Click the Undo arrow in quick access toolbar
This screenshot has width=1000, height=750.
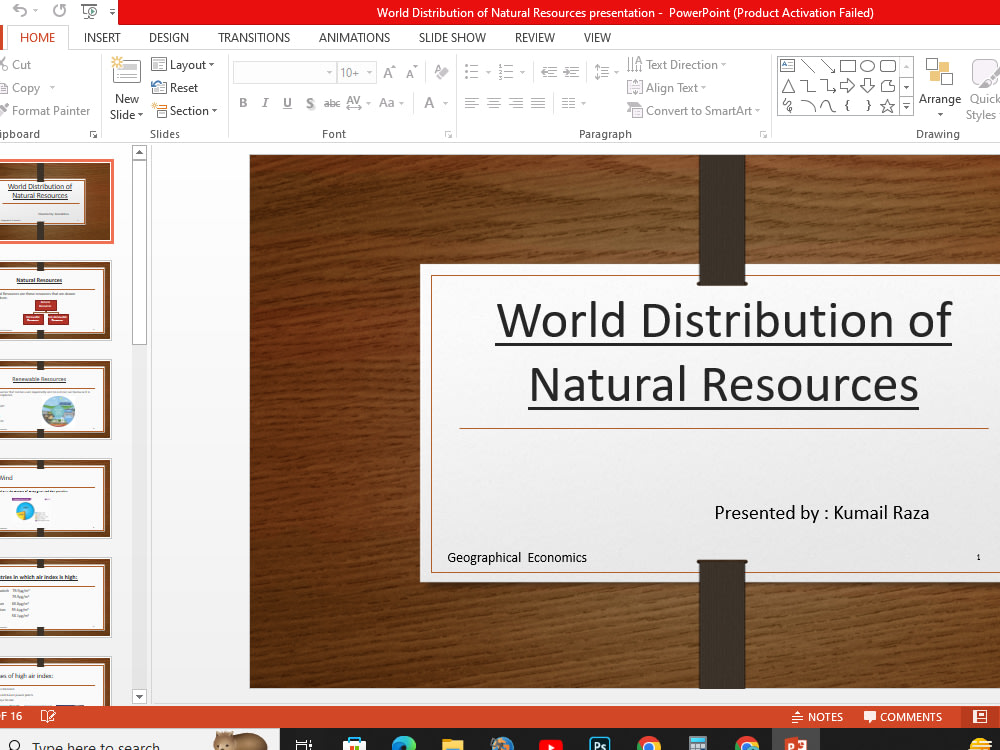click(x=19, y=11)
